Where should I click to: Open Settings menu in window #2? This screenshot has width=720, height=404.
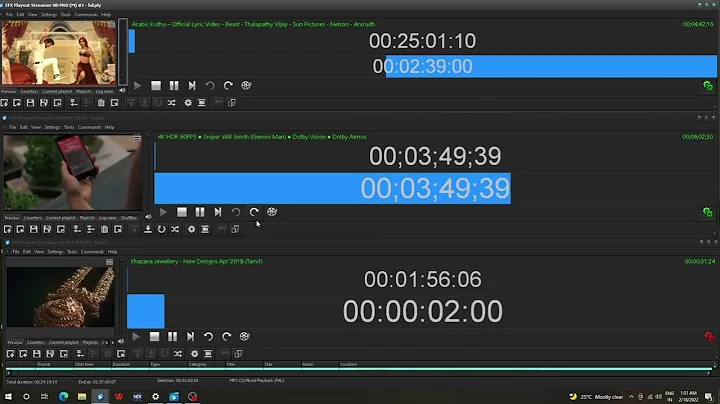[x=52, y=127]
